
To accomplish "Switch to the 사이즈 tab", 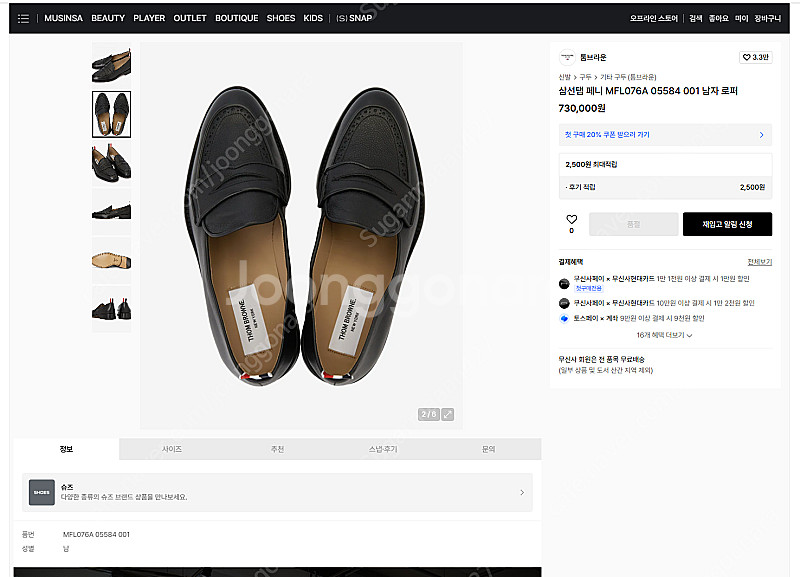I will click(x=172, y=449).
